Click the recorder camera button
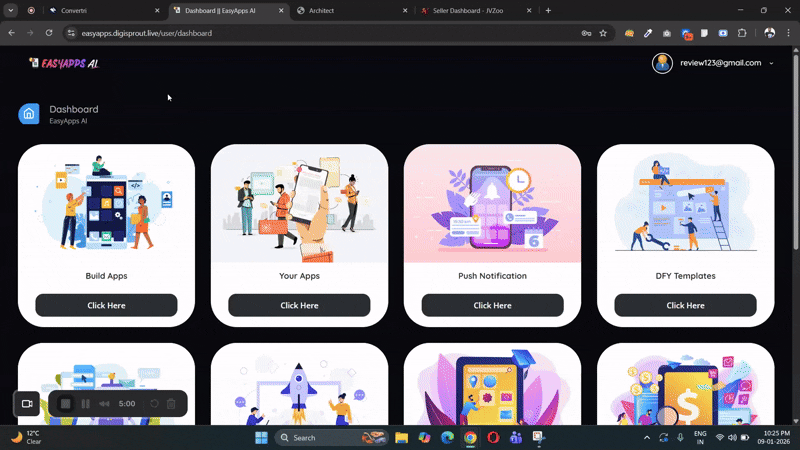The image size is (800, 450). click(27, 404)
